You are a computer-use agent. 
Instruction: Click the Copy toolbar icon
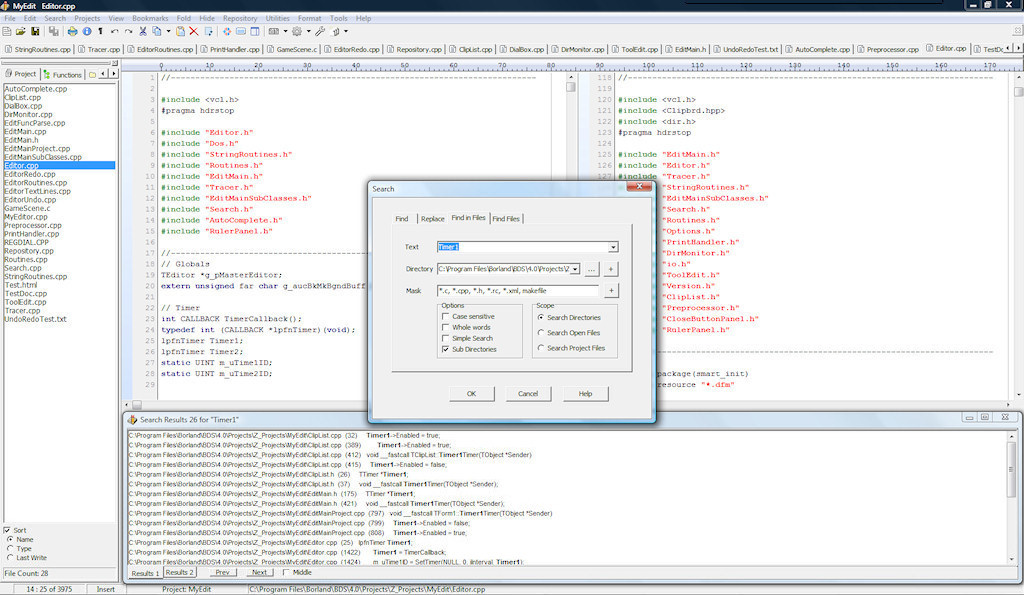(157, 31)
